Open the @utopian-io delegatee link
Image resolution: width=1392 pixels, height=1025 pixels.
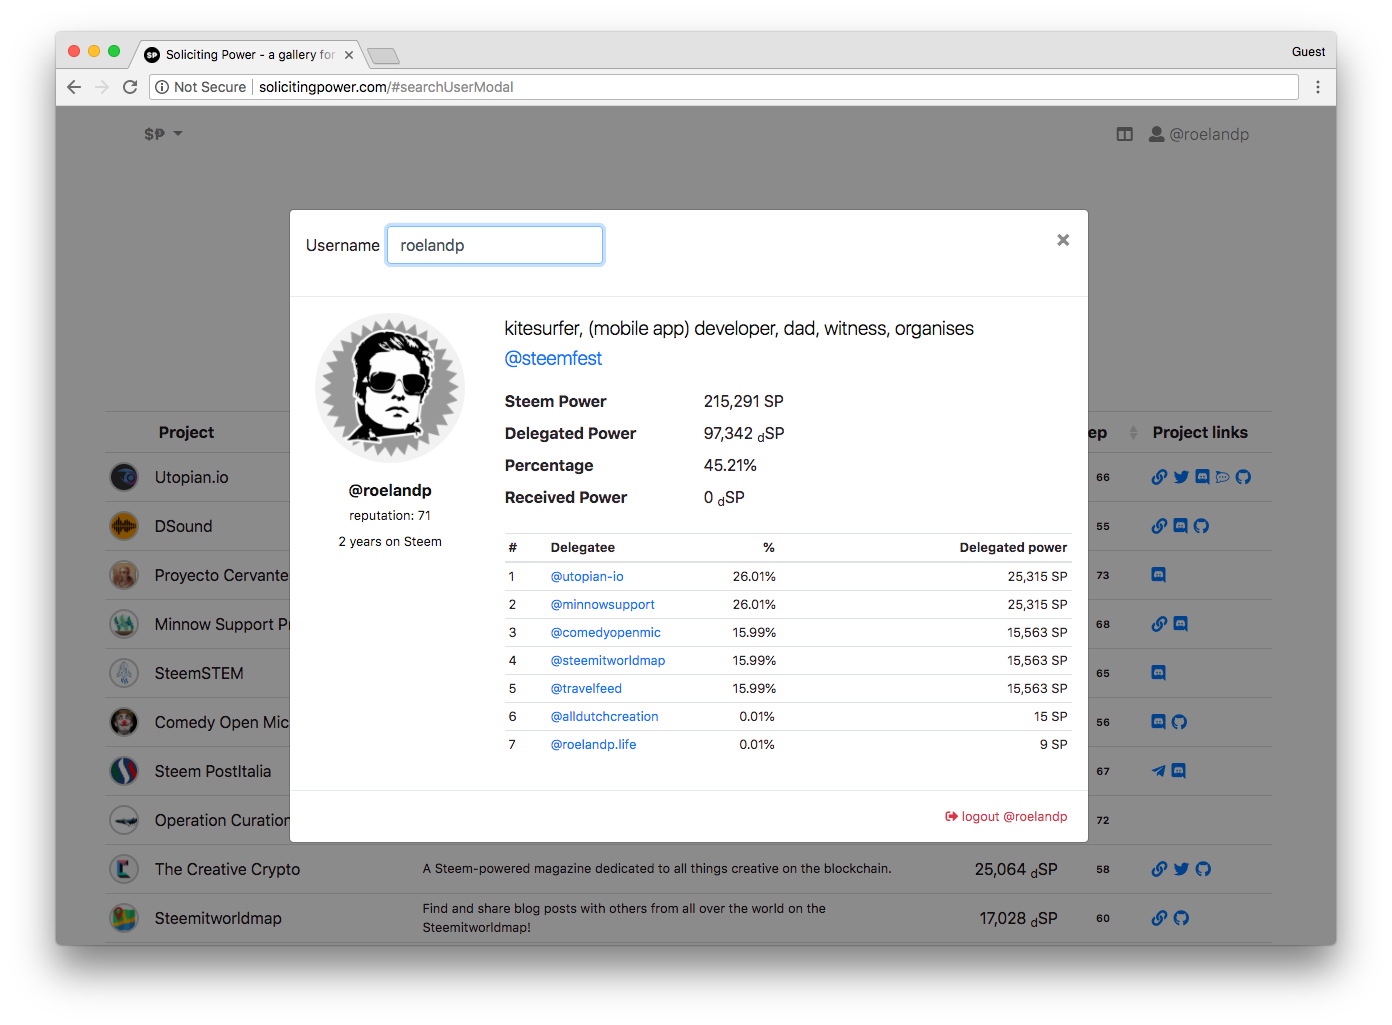[587, 576]
